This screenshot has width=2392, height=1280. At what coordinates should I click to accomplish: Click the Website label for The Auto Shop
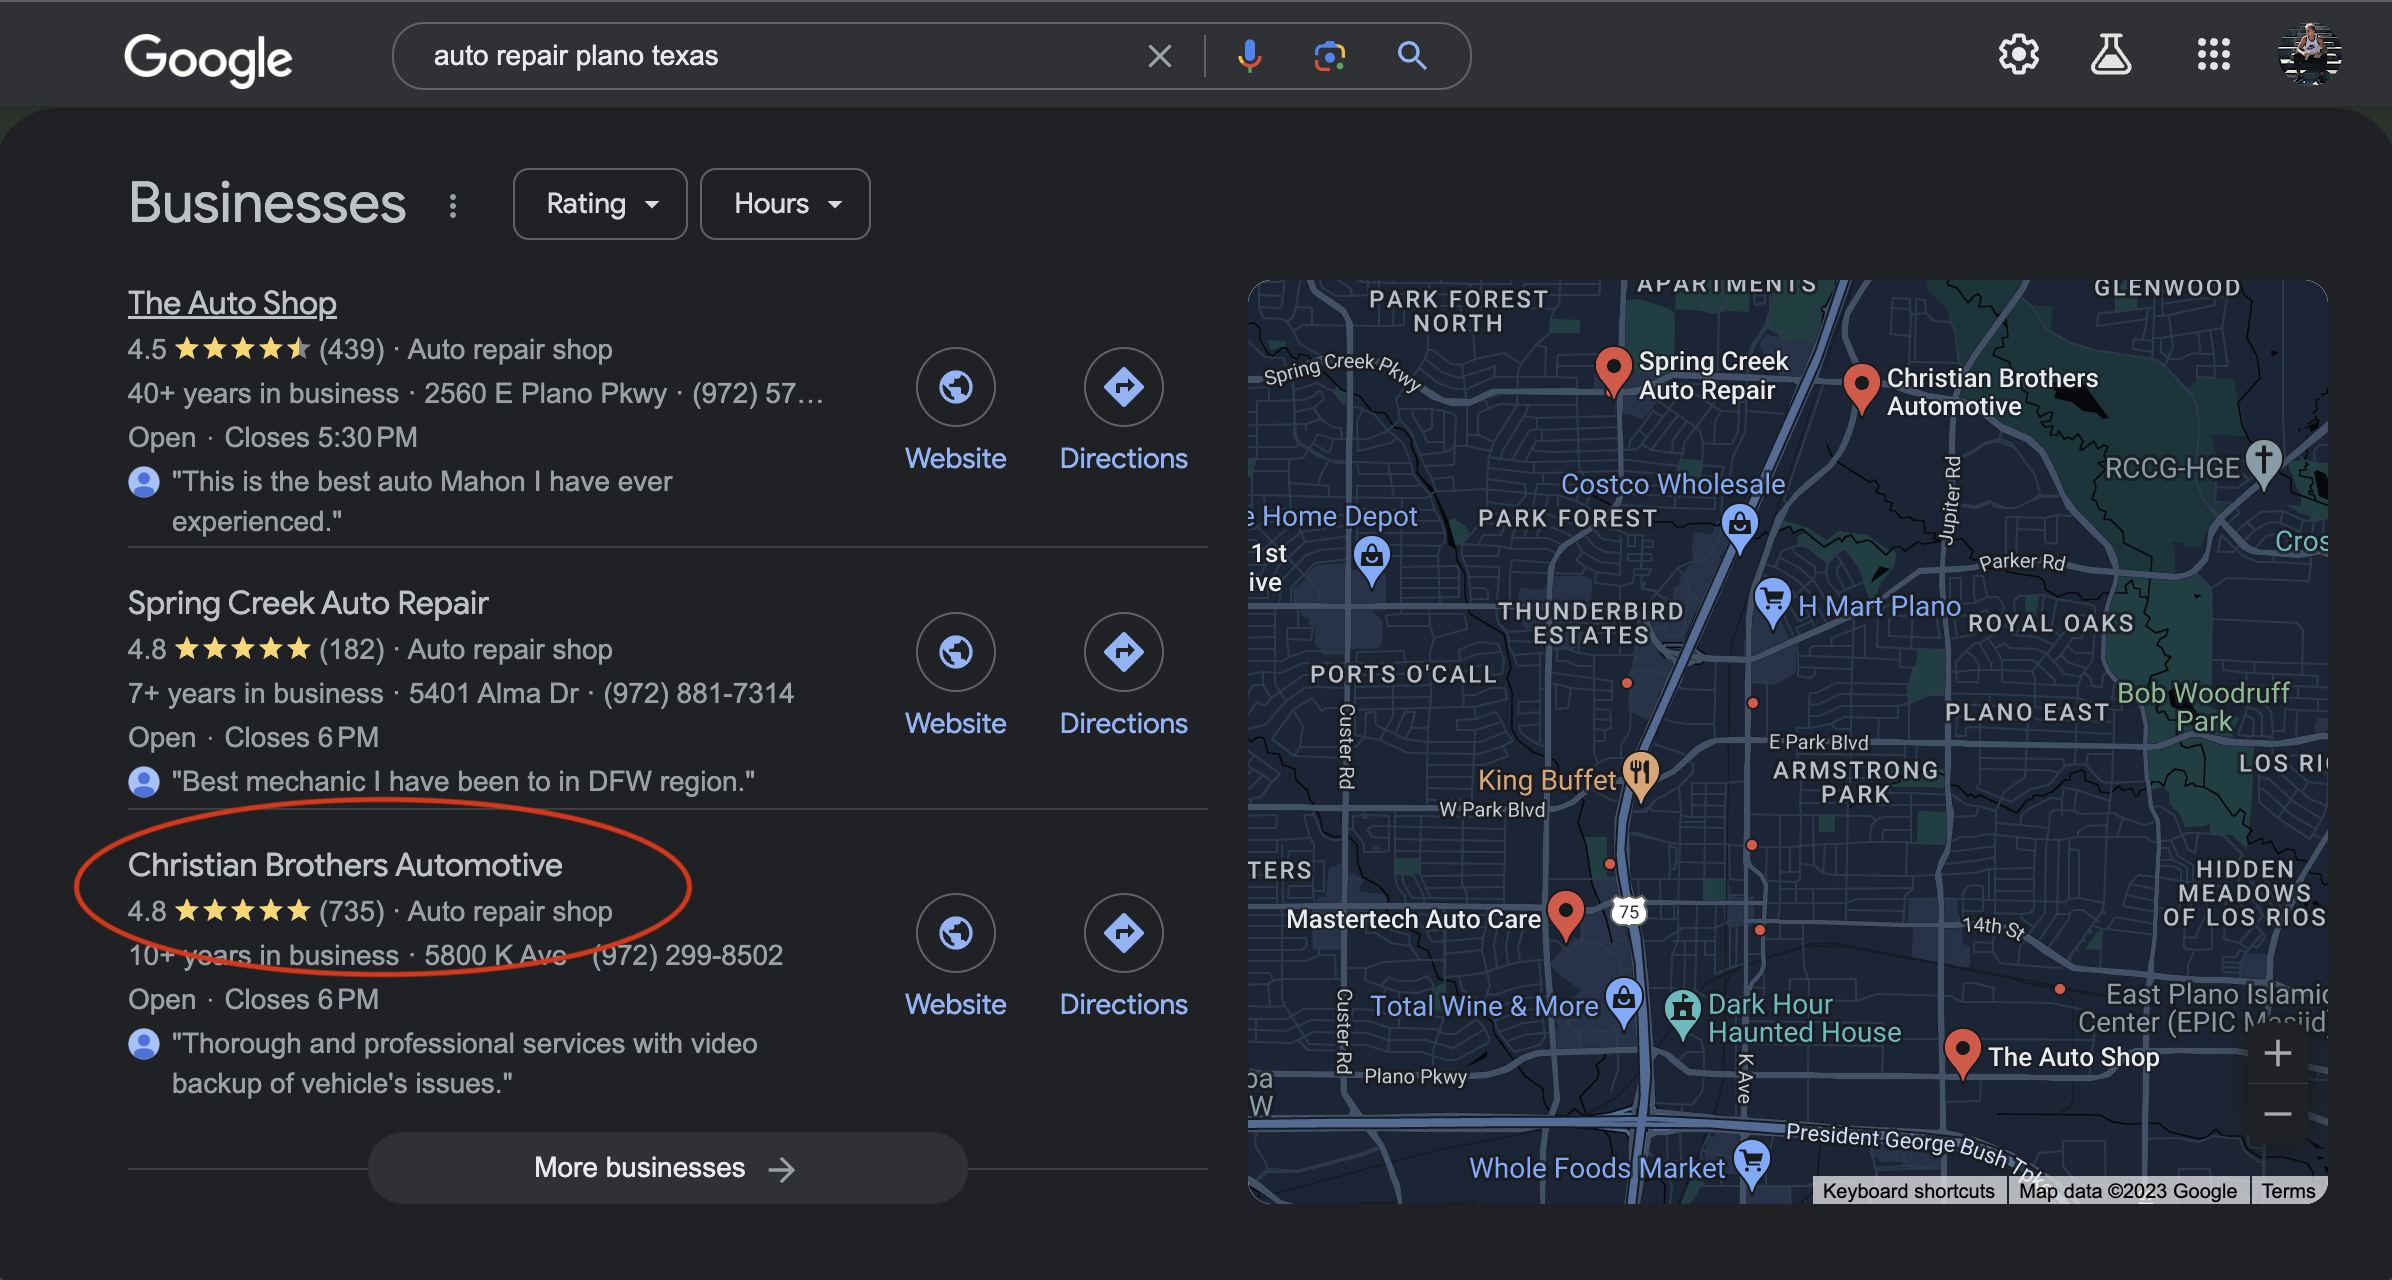[956, 458]
